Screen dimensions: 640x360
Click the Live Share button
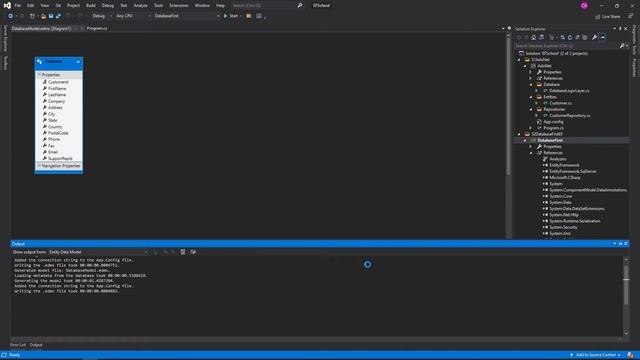(x=607, y=17)
